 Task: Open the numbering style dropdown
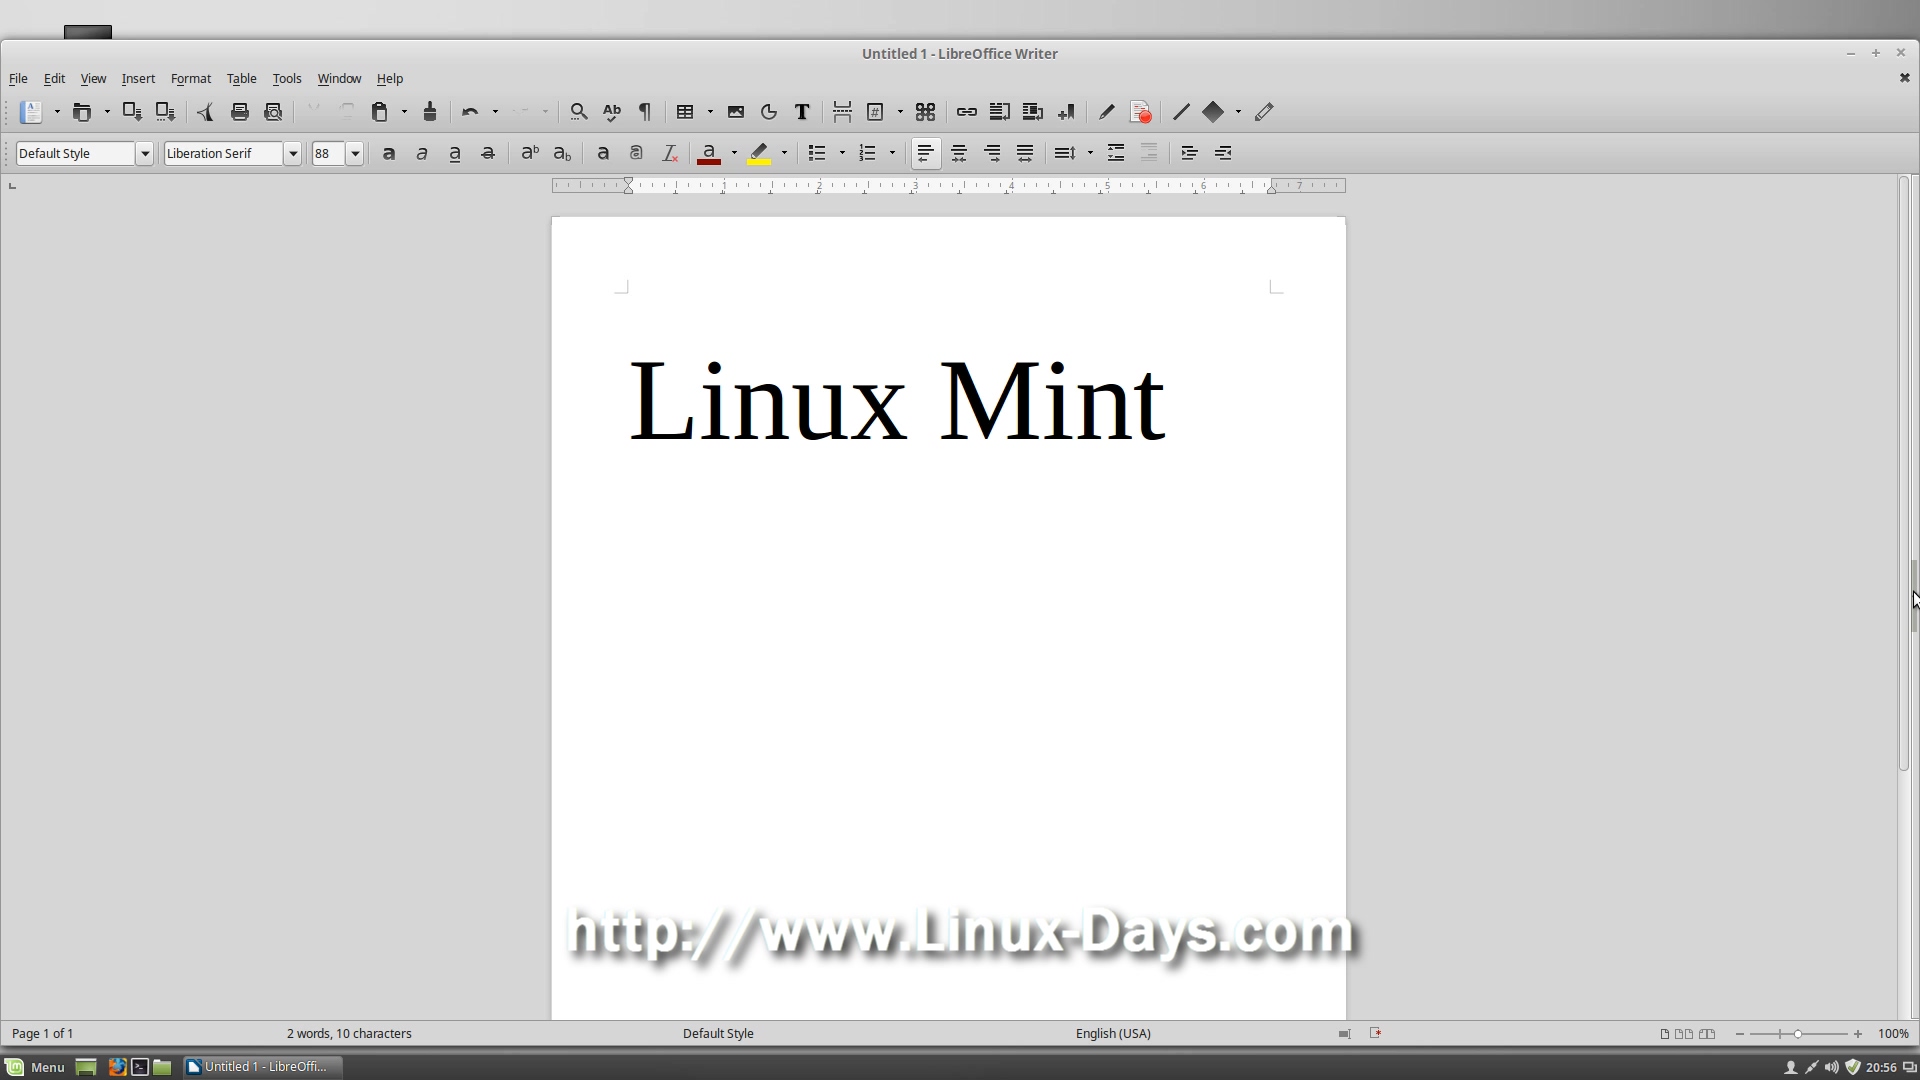pyautogui.click(x=892, y=153)
